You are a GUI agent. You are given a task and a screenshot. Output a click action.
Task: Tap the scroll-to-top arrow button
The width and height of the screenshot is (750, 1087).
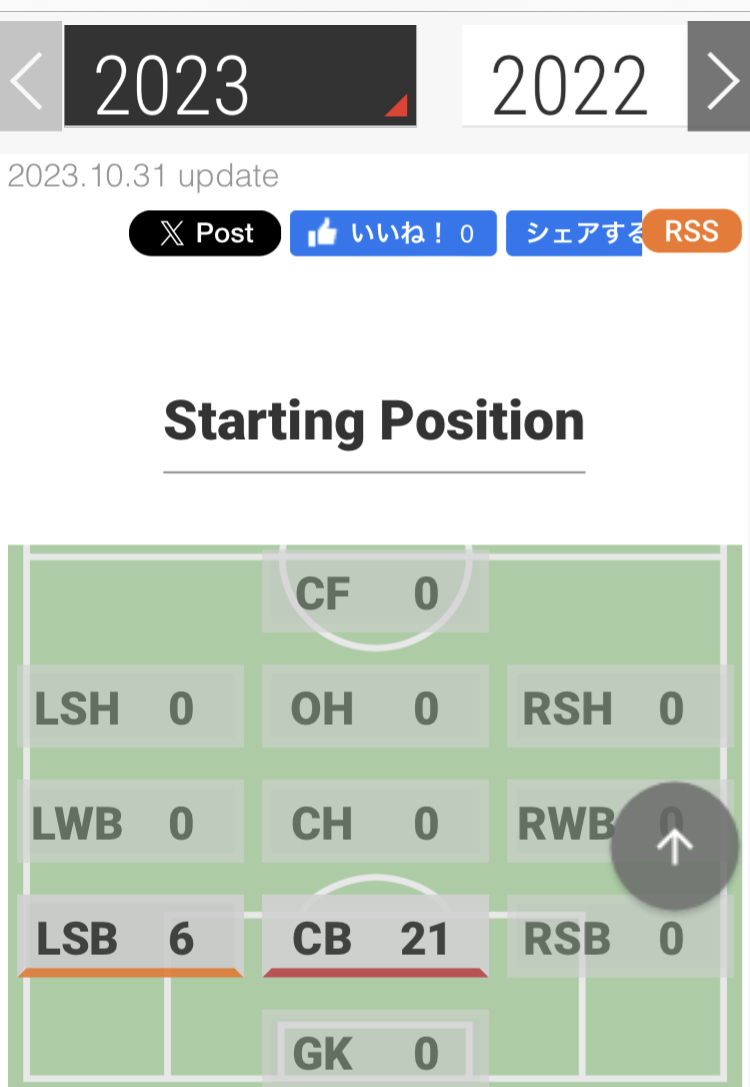(x=674, y=846)
